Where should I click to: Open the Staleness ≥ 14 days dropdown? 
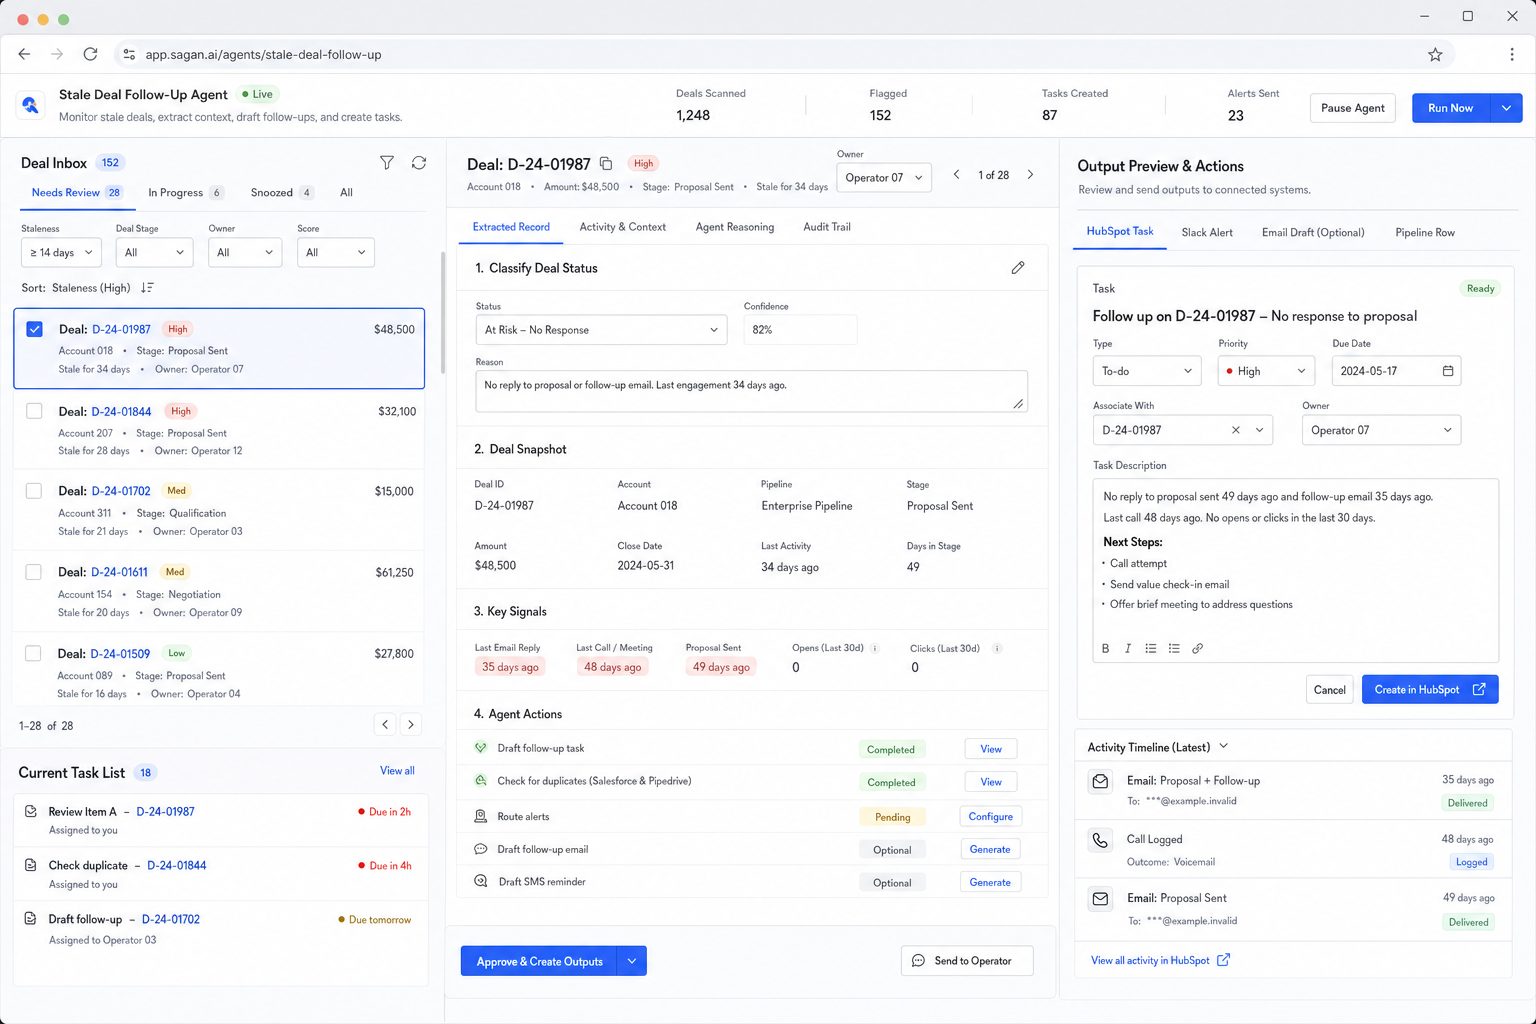click(61, 253)
